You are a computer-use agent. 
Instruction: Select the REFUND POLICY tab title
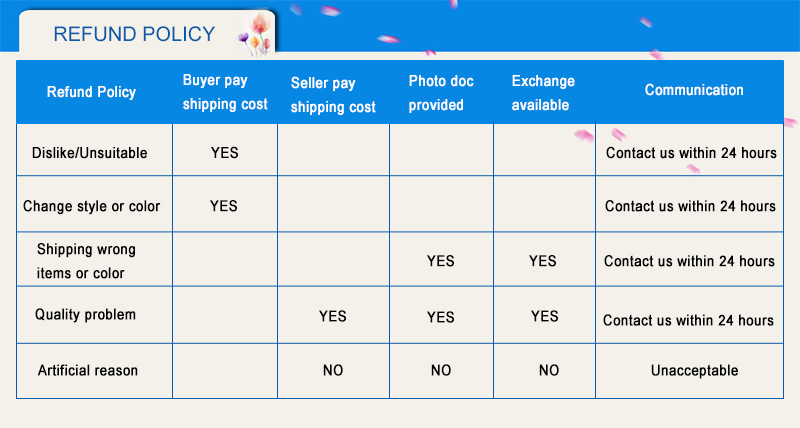click(134, 34)
